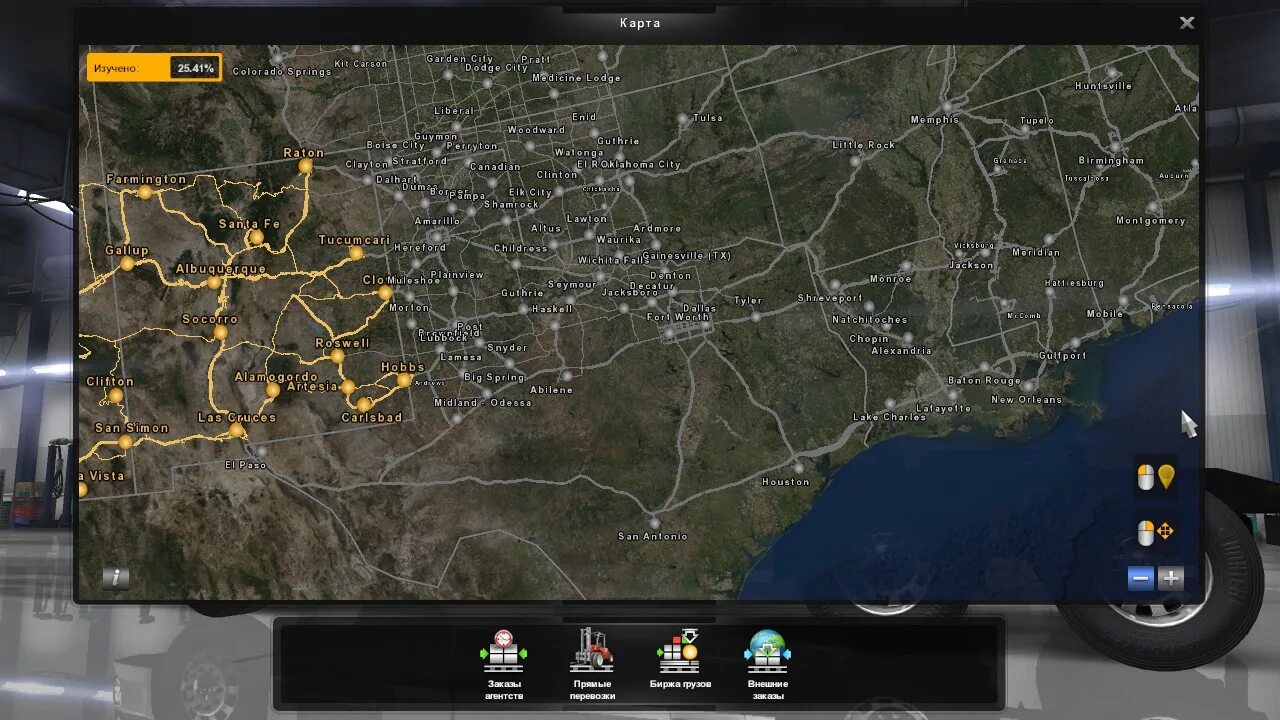Click the Wichita Falls city label
Viewport: 1280px width, 720px height.
coord(614,260)
